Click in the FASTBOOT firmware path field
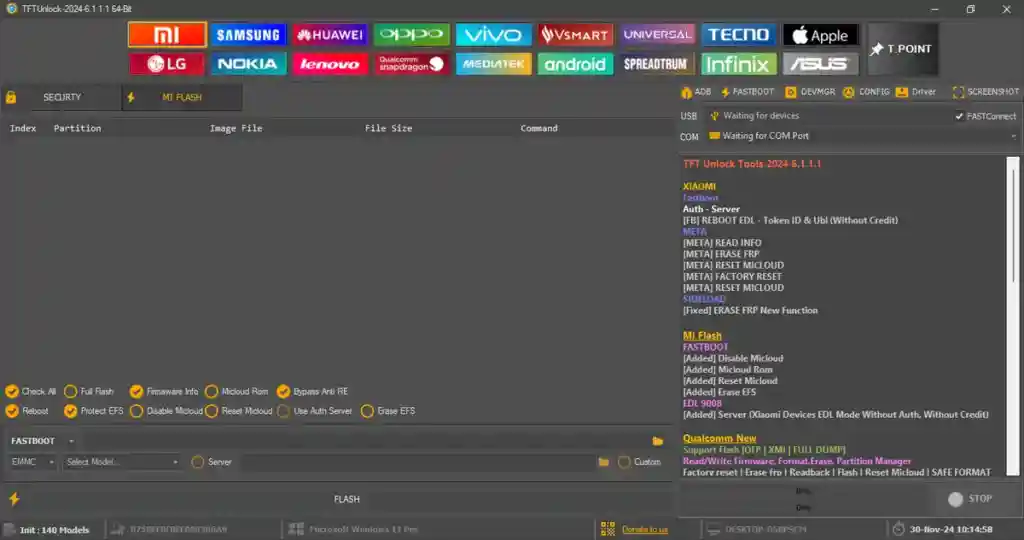Viewport: 1024px width, 540px height. [x=364, y=441]
